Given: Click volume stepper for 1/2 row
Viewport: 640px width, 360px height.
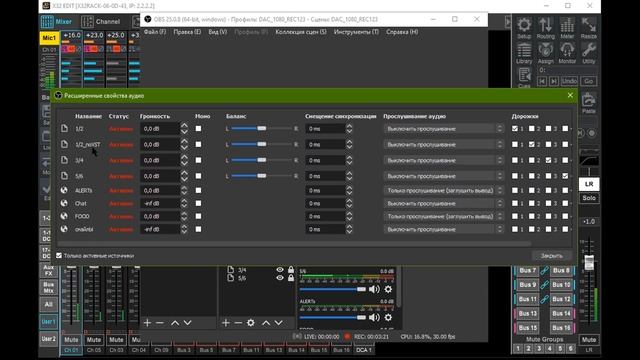Looking at the screenshot, I should coord(184,129).
